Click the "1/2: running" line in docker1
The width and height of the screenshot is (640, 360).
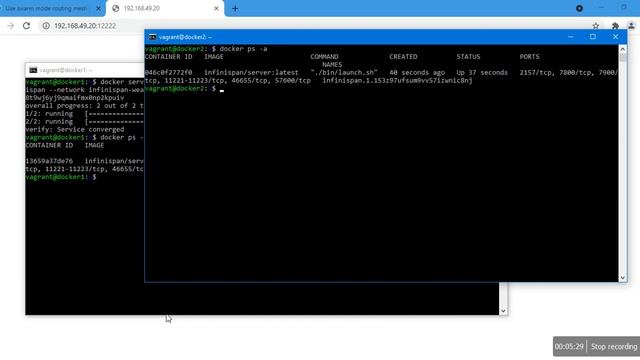pos(84,113)
